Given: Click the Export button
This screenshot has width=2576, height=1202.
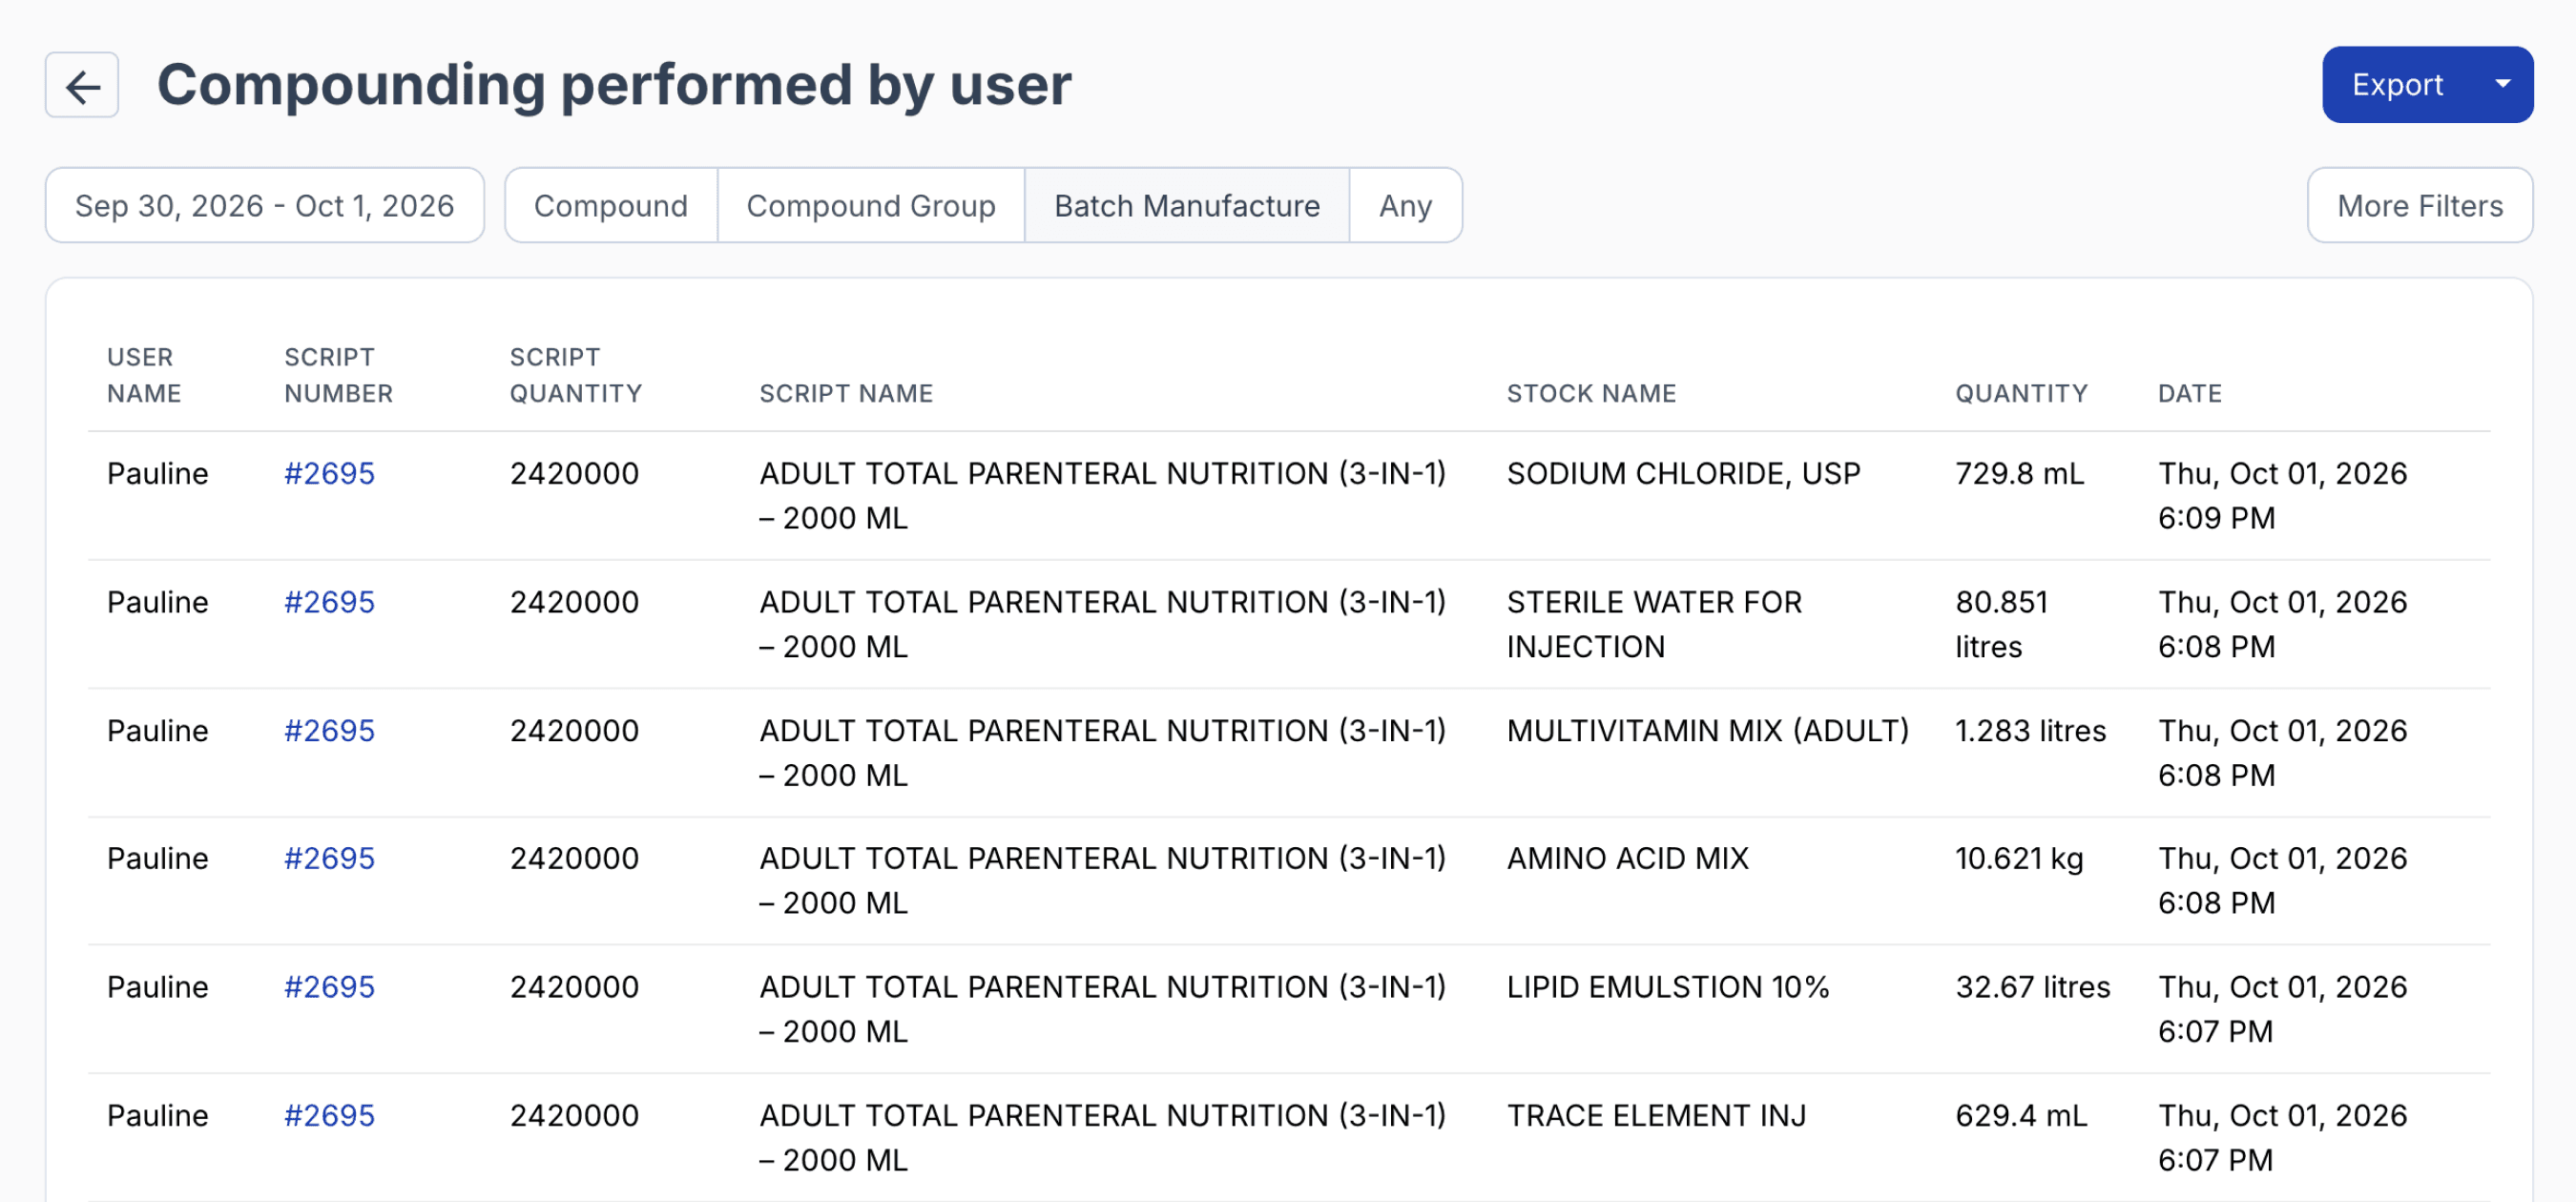Looking at the screenshot, I should click(x=2397, y=85).
